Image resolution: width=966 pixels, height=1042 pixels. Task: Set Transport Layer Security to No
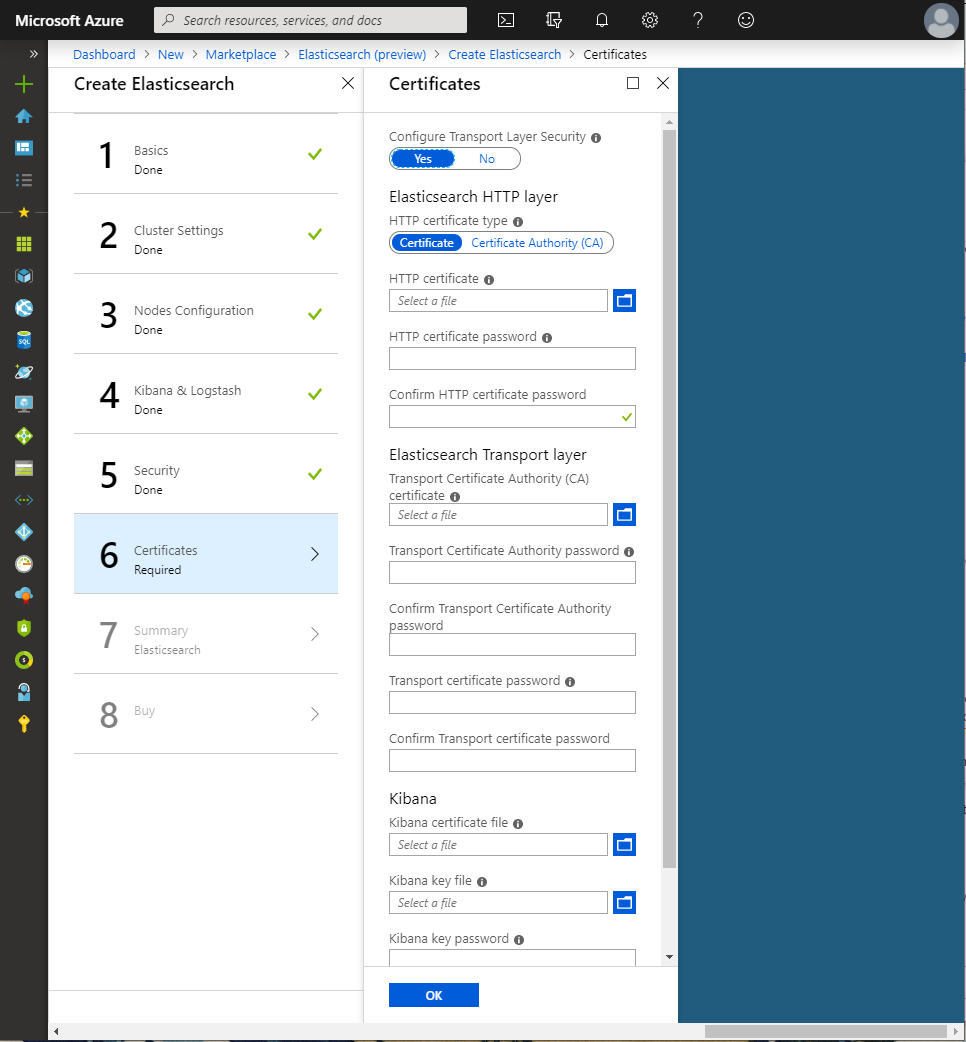coord(487,159)
